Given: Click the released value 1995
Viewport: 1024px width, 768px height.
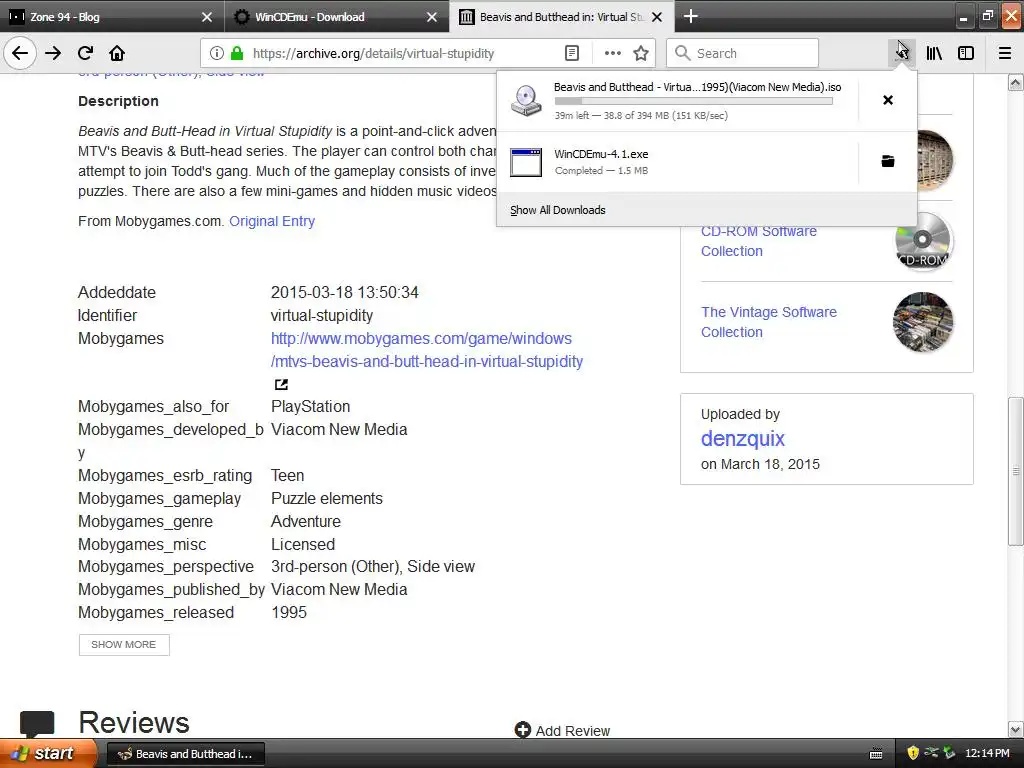Looking at the screenshot, I should 289,613.
